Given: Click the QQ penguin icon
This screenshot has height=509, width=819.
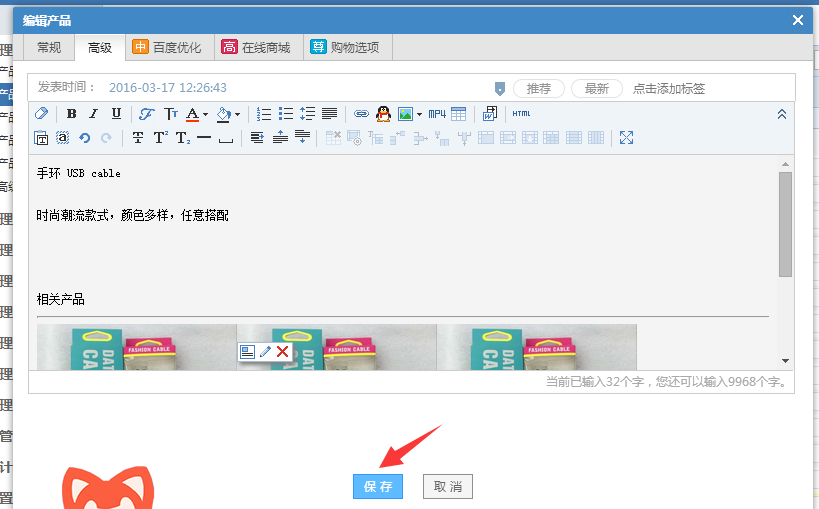Looking at the screenshot, I should tap(383, 114).
